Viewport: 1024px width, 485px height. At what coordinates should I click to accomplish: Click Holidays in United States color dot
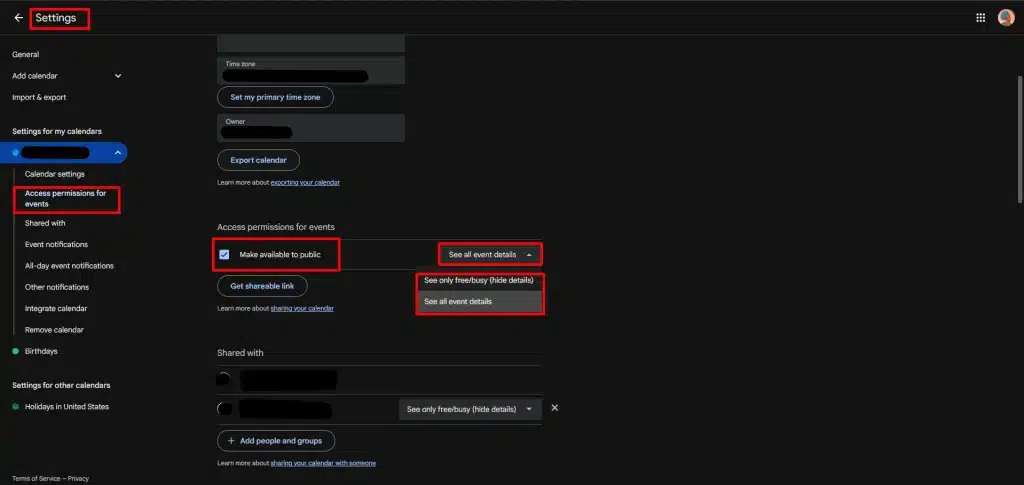click(x=16, y=407)
